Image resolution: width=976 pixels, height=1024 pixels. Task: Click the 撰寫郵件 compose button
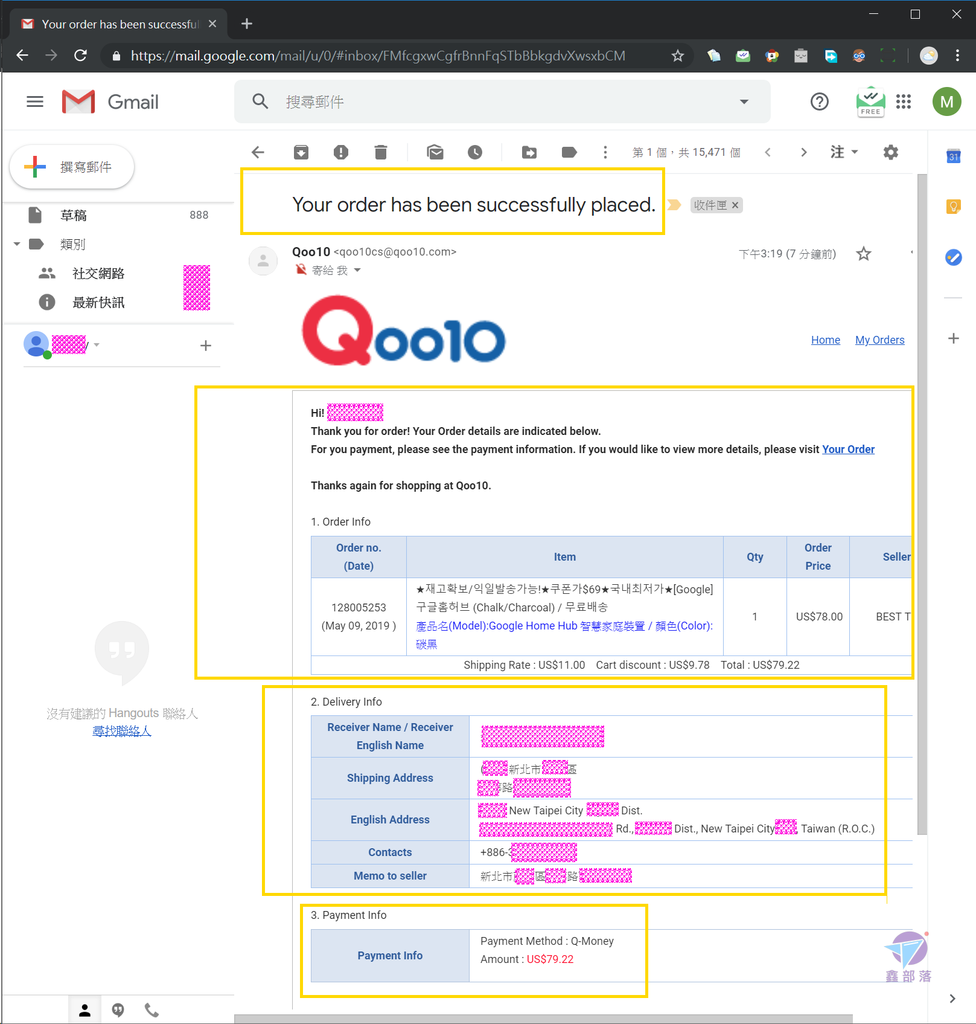(72, 167)
